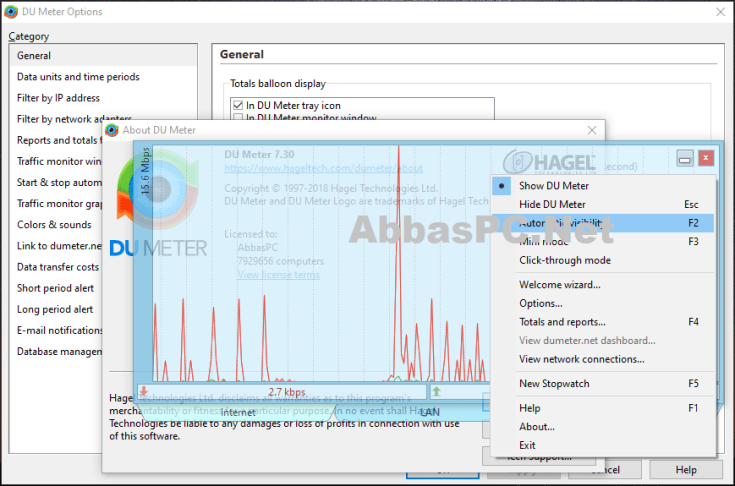Open Database management category
The height and width of the screenshot is (486, 735).
pyautogui.click(x=59, y=351)
